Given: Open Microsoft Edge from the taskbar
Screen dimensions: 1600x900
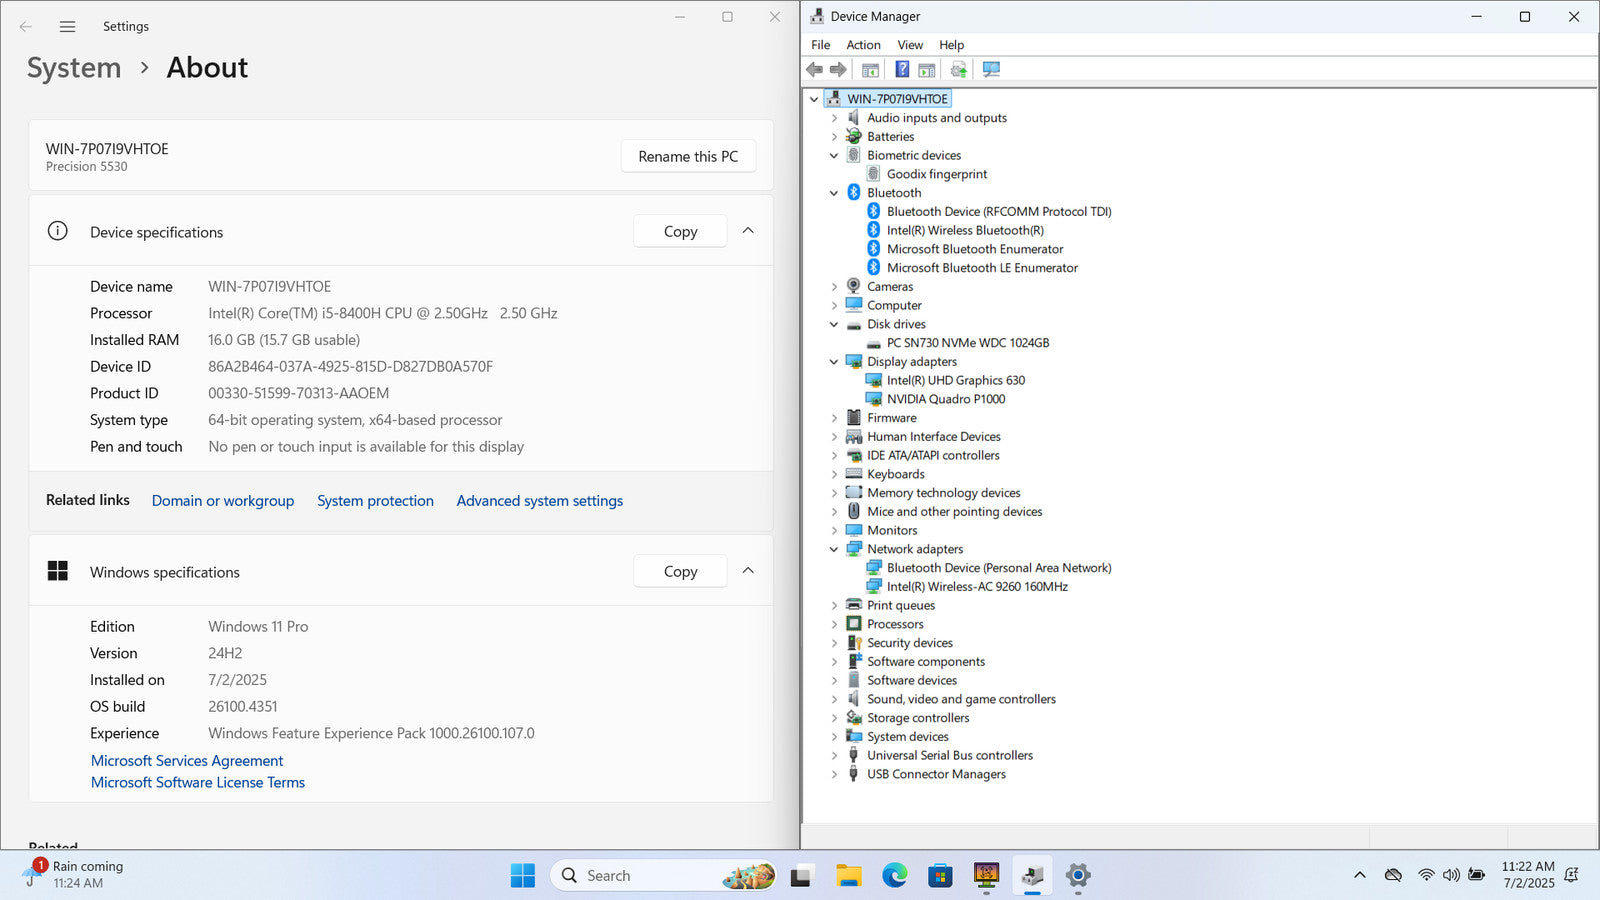Looking at the screenshot, I should click(x=894, y=876).
